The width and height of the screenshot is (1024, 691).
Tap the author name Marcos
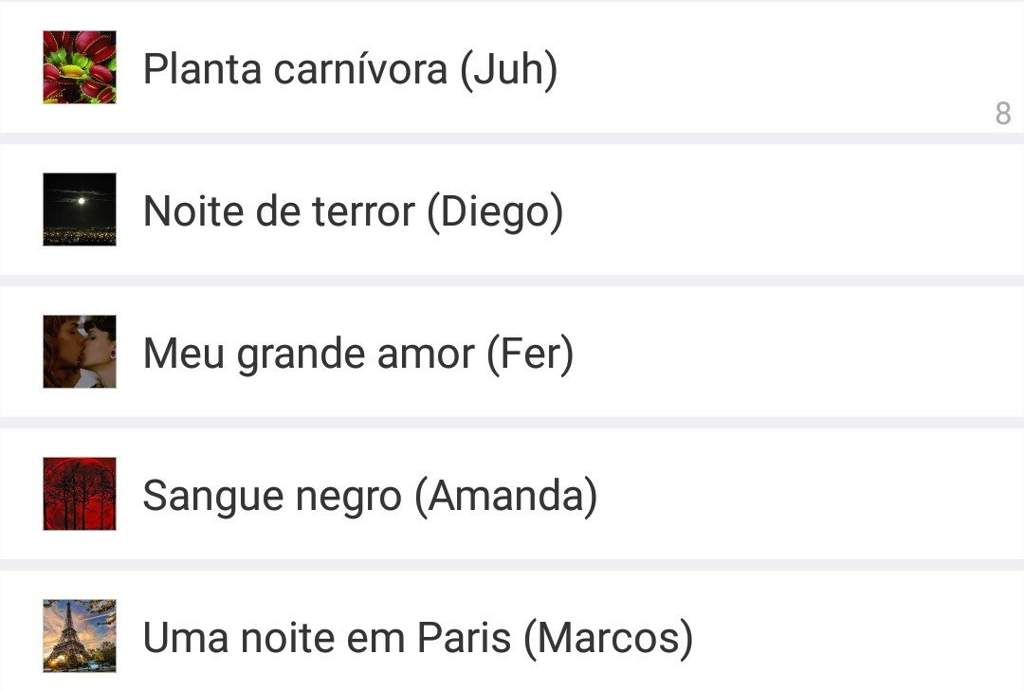(608, 639)
